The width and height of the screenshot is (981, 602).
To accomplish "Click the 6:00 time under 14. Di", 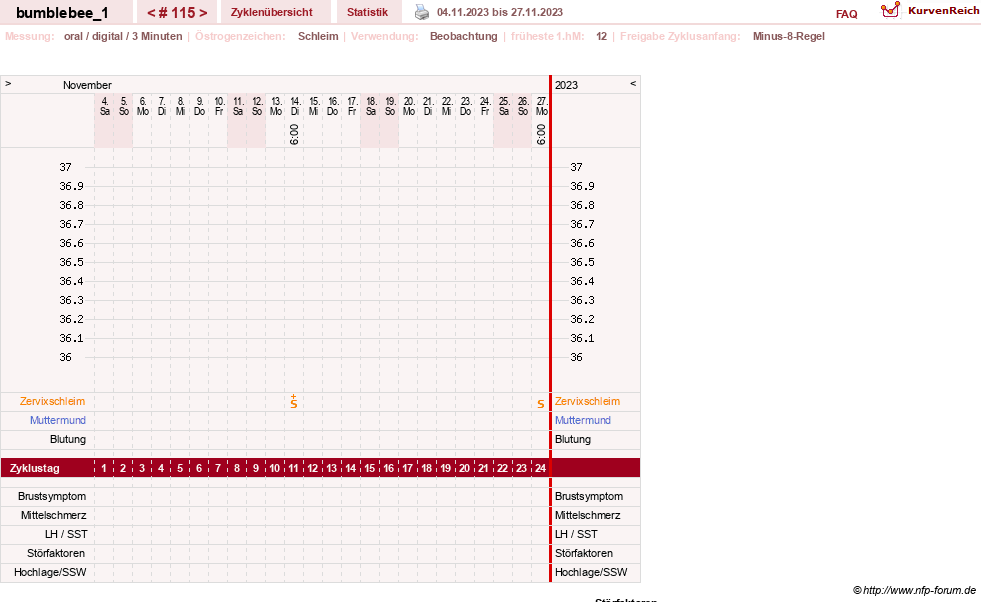I will coord(294,135).
